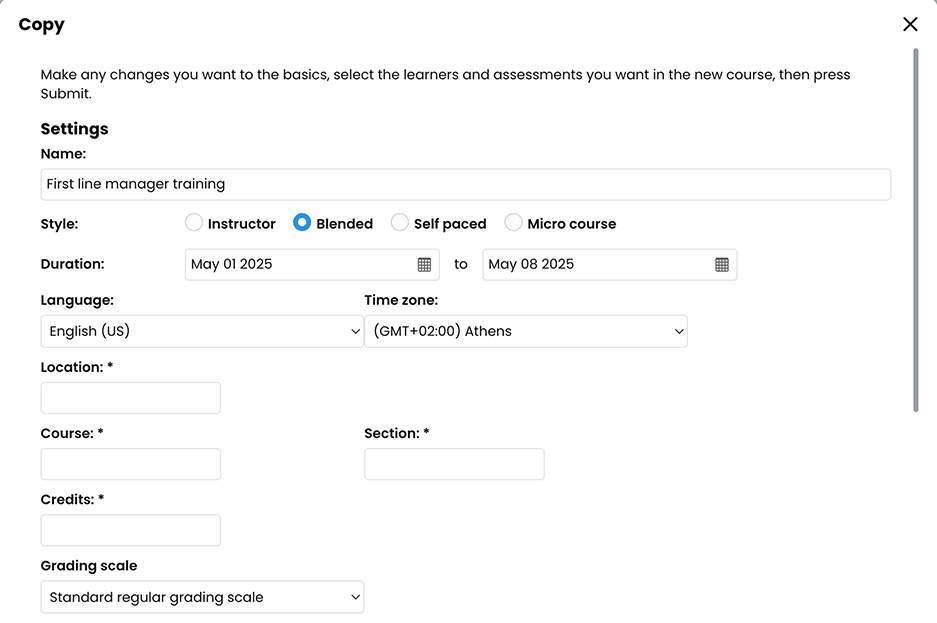Click the dialog's vertical scrollbar
Image resolution: width=937 pixels, height=623 pixels.
click(916, 230)
